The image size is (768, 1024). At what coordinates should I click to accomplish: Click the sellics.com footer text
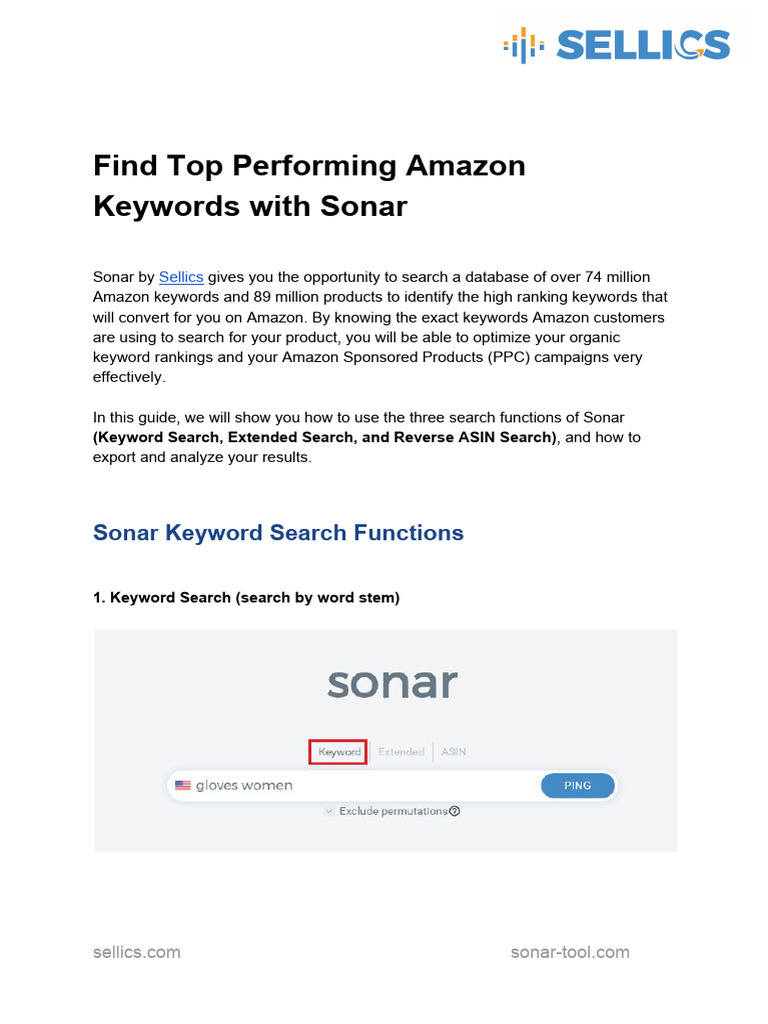pyautogui.click(x=137, y=952)
